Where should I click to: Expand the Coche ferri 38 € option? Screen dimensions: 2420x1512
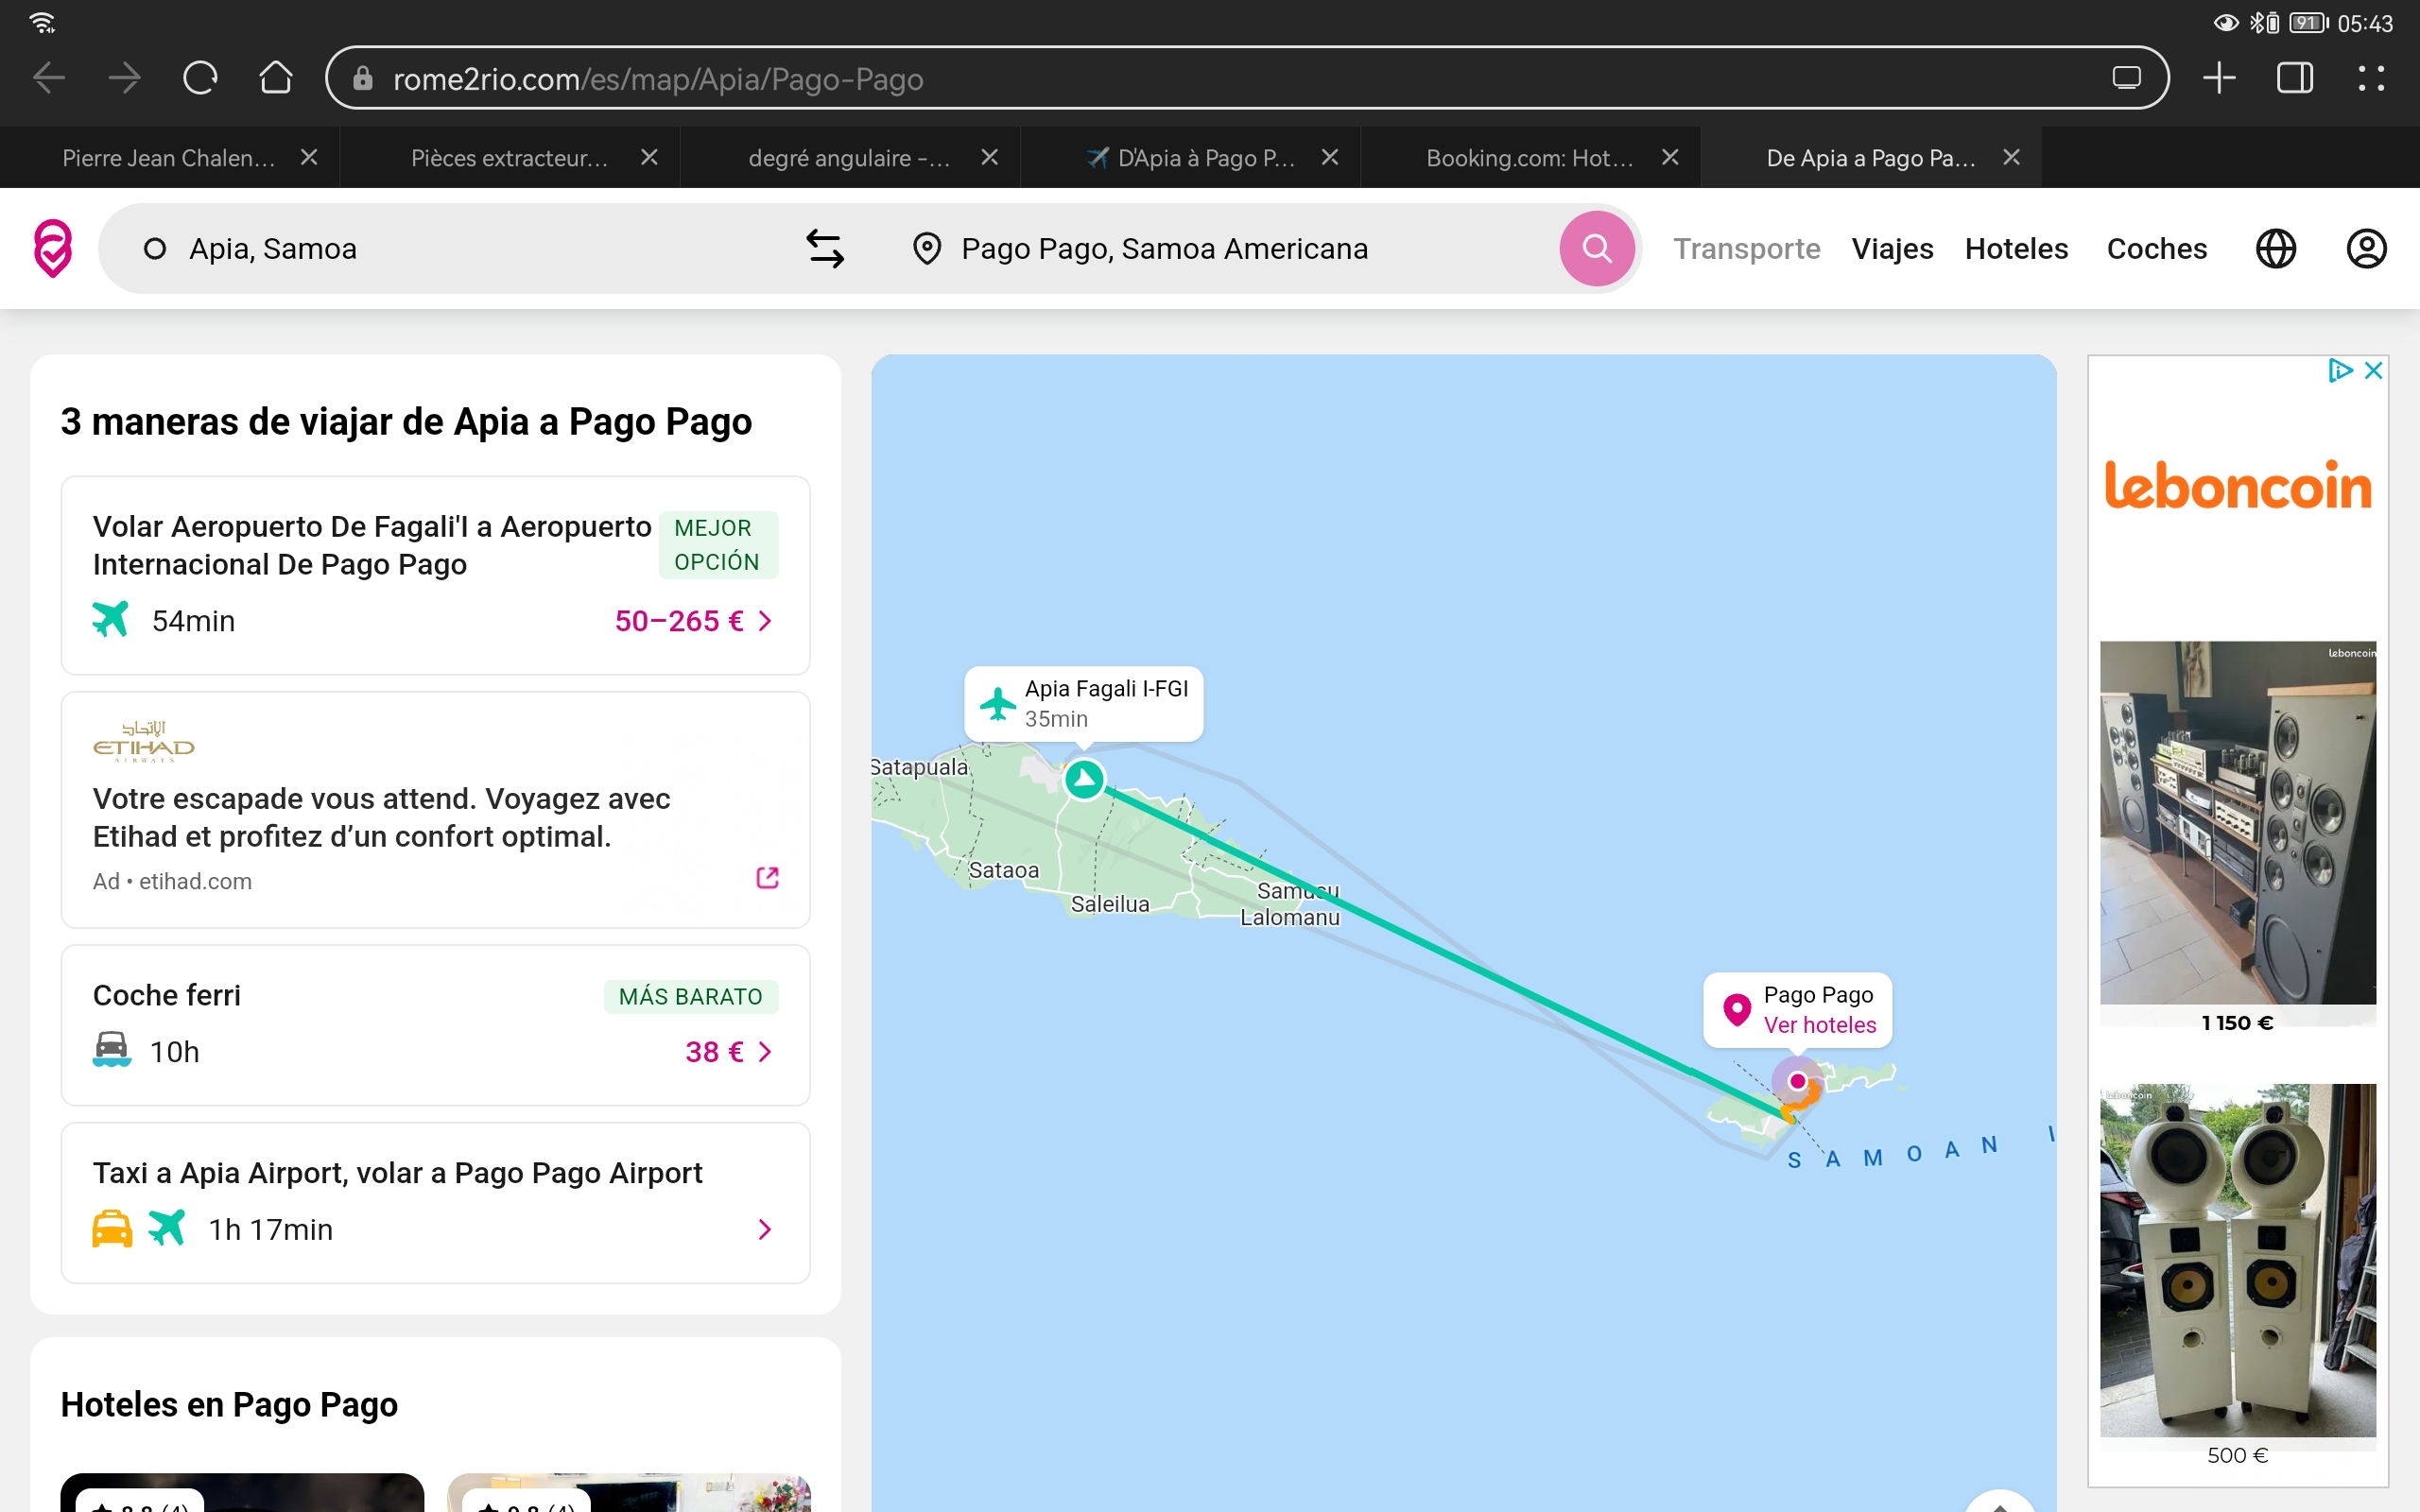(728, 1051)
